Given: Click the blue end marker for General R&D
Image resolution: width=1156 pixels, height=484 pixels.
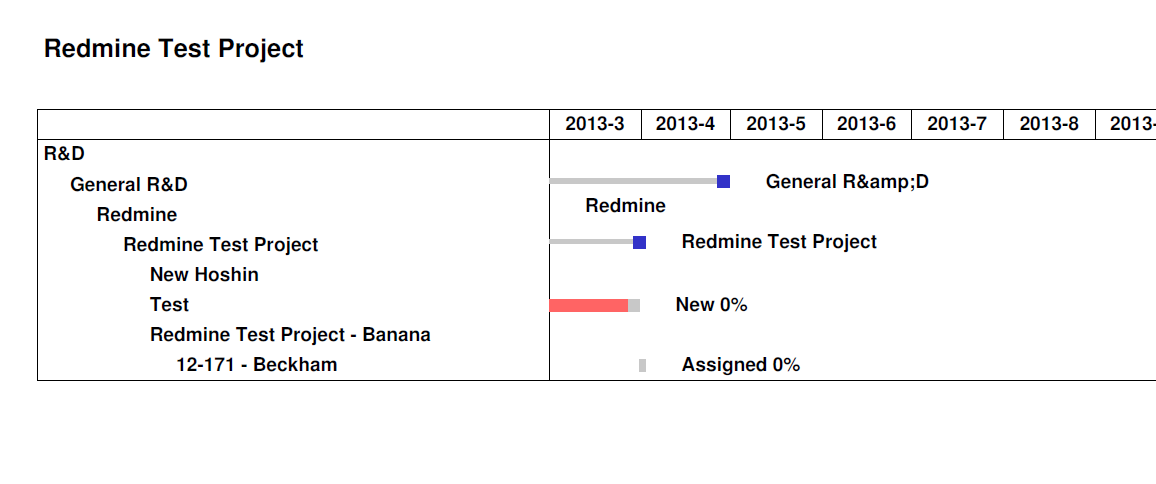Looking at the screenshot, I should 723,181.
